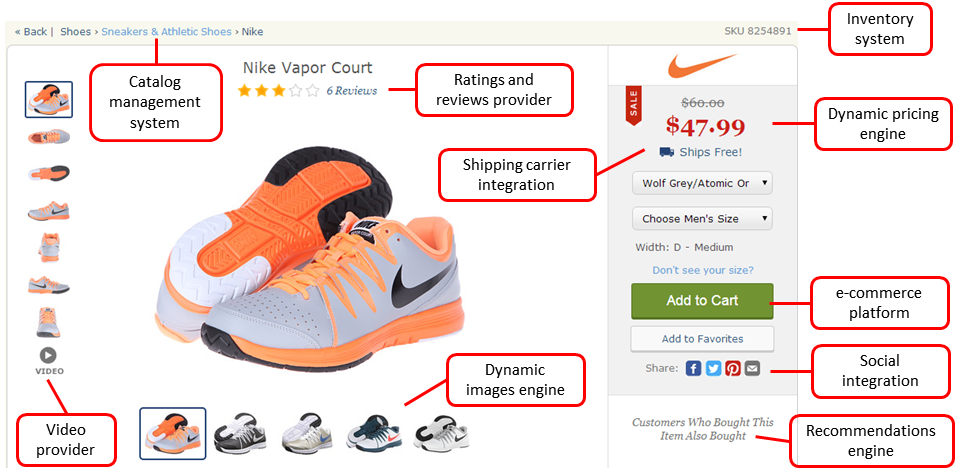Open the Wolf Grey/Atomic color dropdown
The width and height of the screenshot is (958, 473).
click(702, 184)
